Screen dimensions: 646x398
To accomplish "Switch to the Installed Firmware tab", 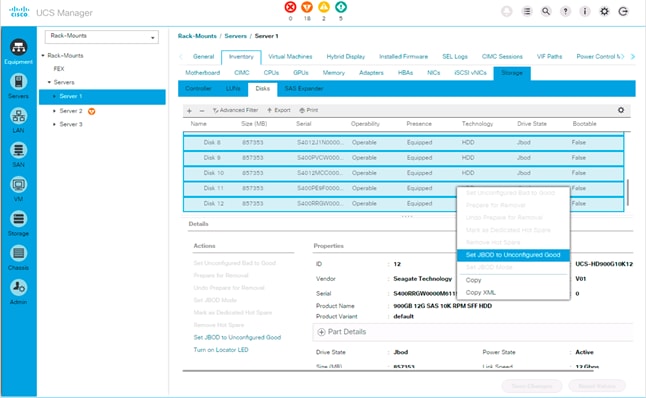I will 403,57.
